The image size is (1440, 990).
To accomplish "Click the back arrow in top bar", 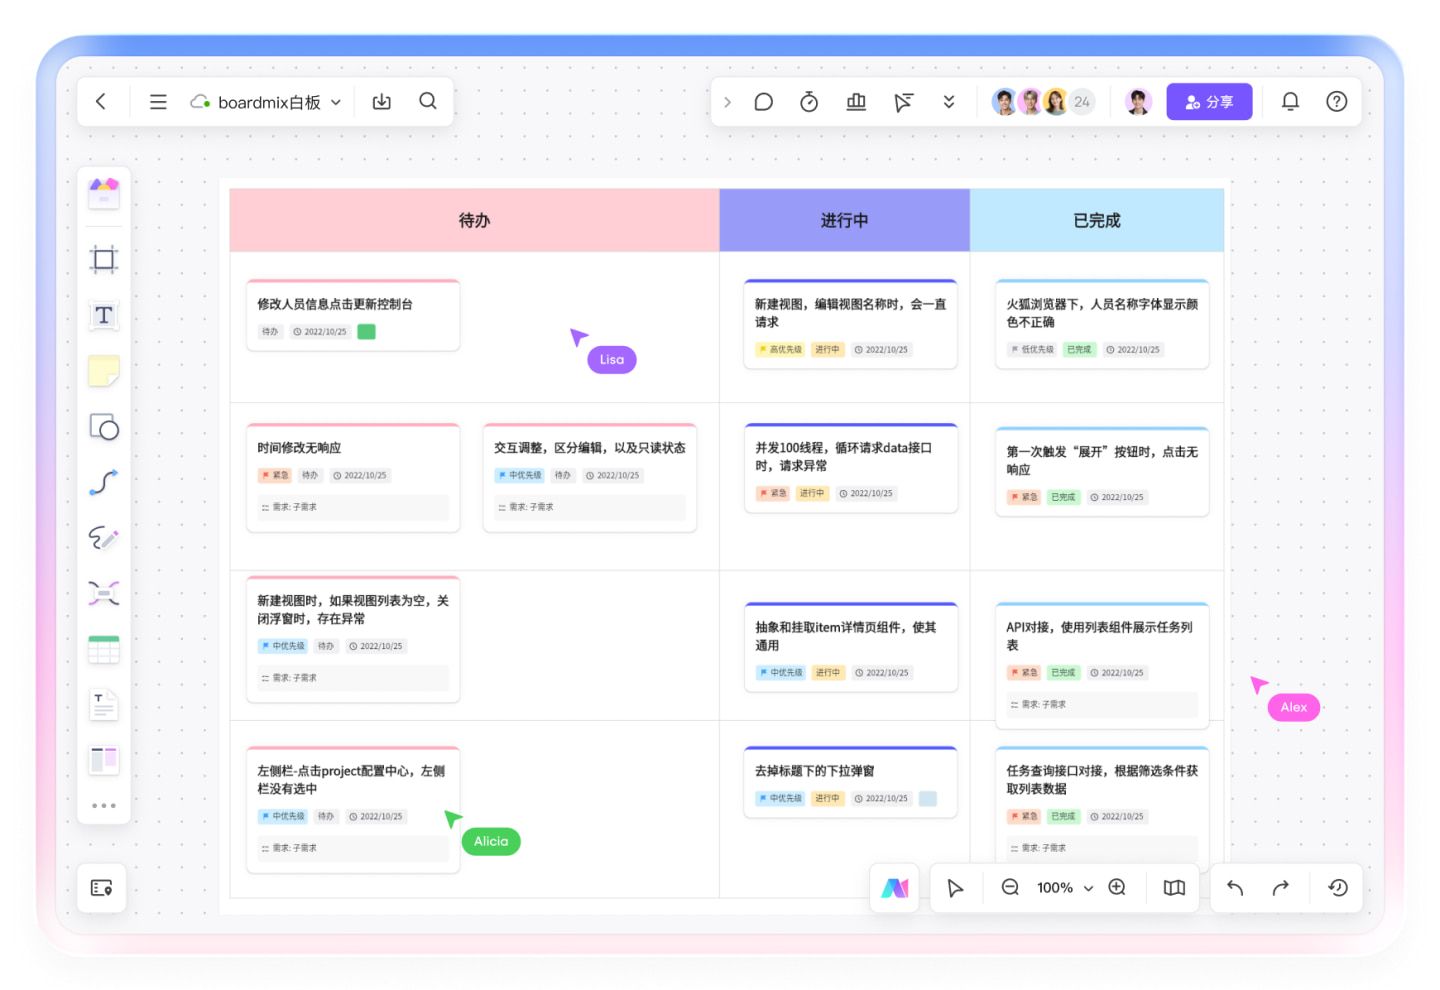I will pos(101,101).
